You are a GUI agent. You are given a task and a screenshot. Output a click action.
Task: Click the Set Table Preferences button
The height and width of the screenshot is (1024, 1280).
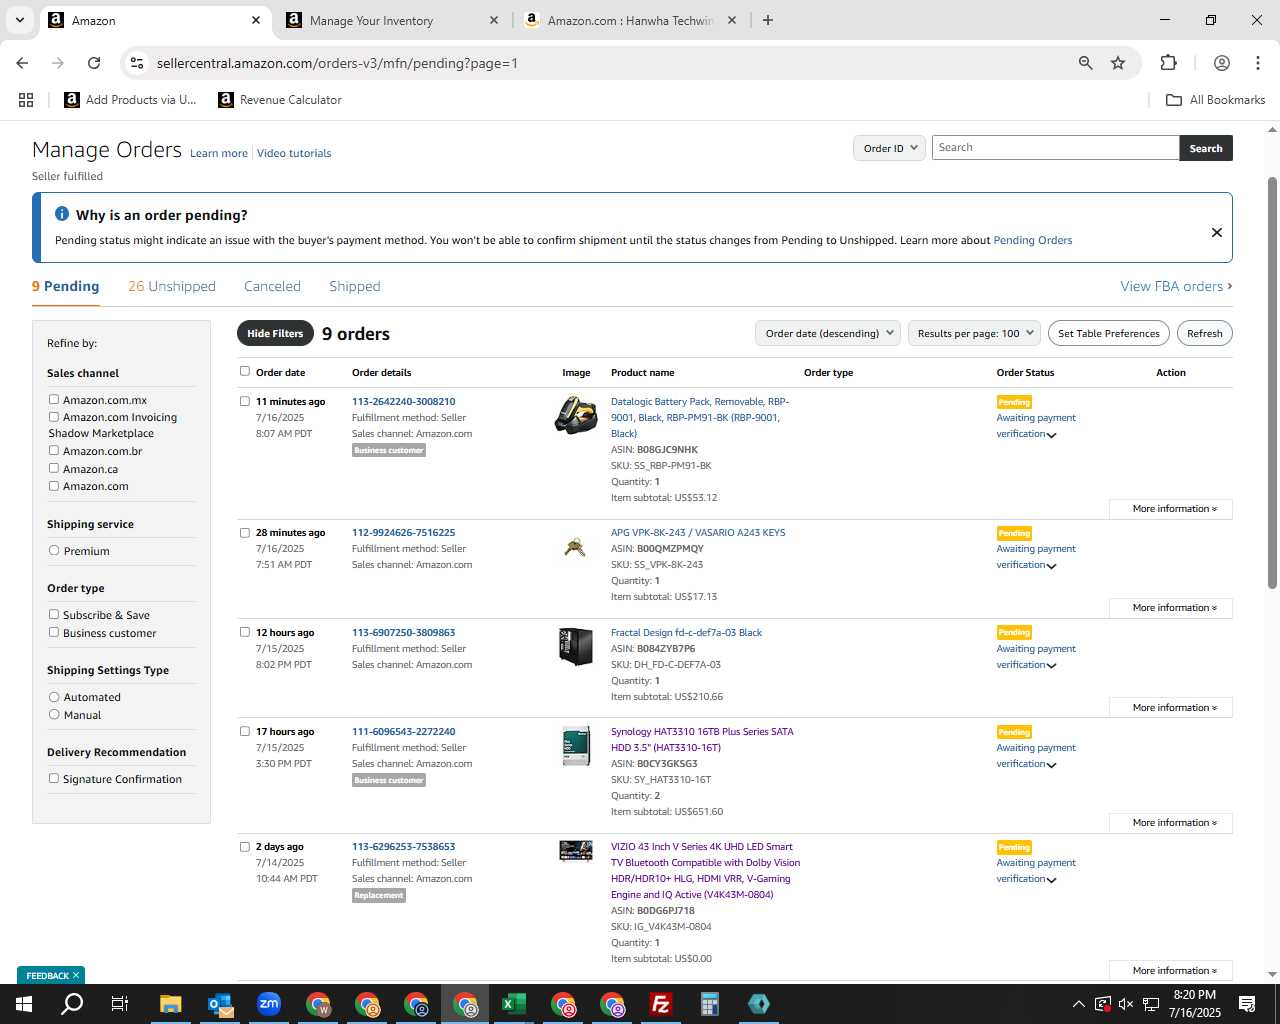(1109, 333)
